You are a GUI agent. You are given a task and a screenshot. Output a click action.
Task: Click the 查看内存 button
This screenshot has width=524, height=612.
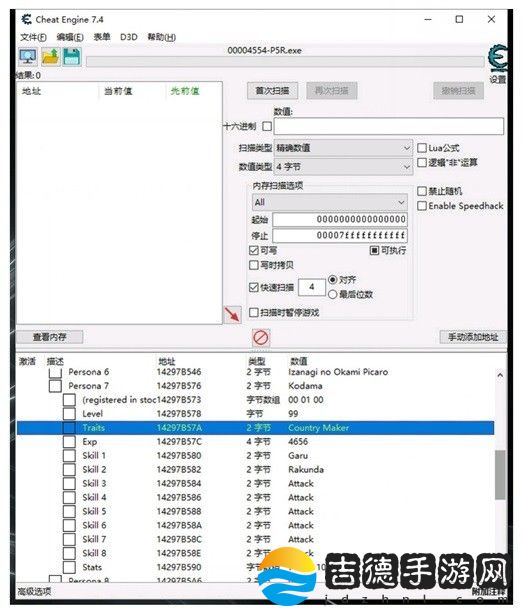click(x=50, y=337)
